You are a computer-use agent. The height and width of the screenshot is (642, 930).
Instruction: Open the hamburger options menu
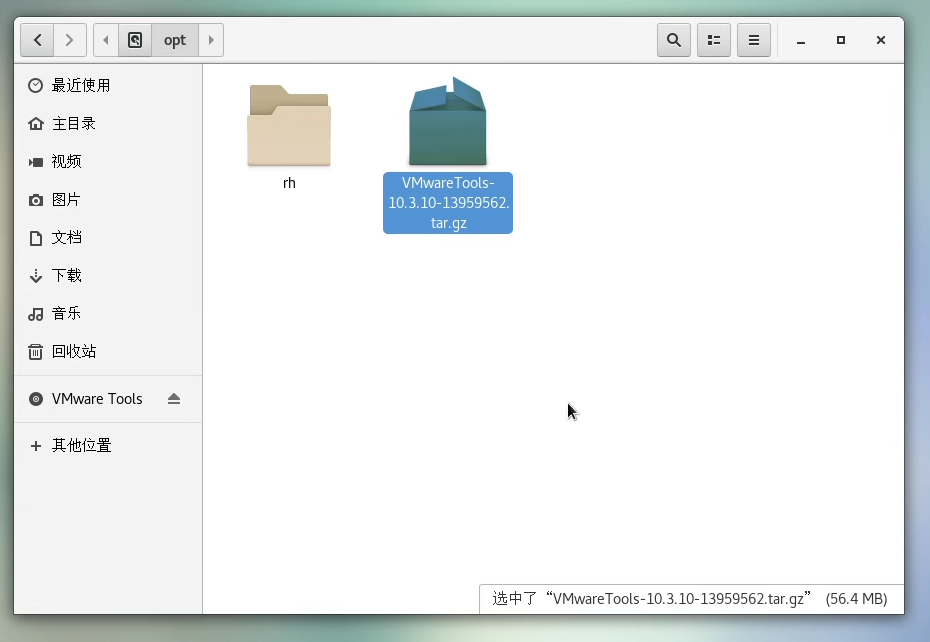754,40
